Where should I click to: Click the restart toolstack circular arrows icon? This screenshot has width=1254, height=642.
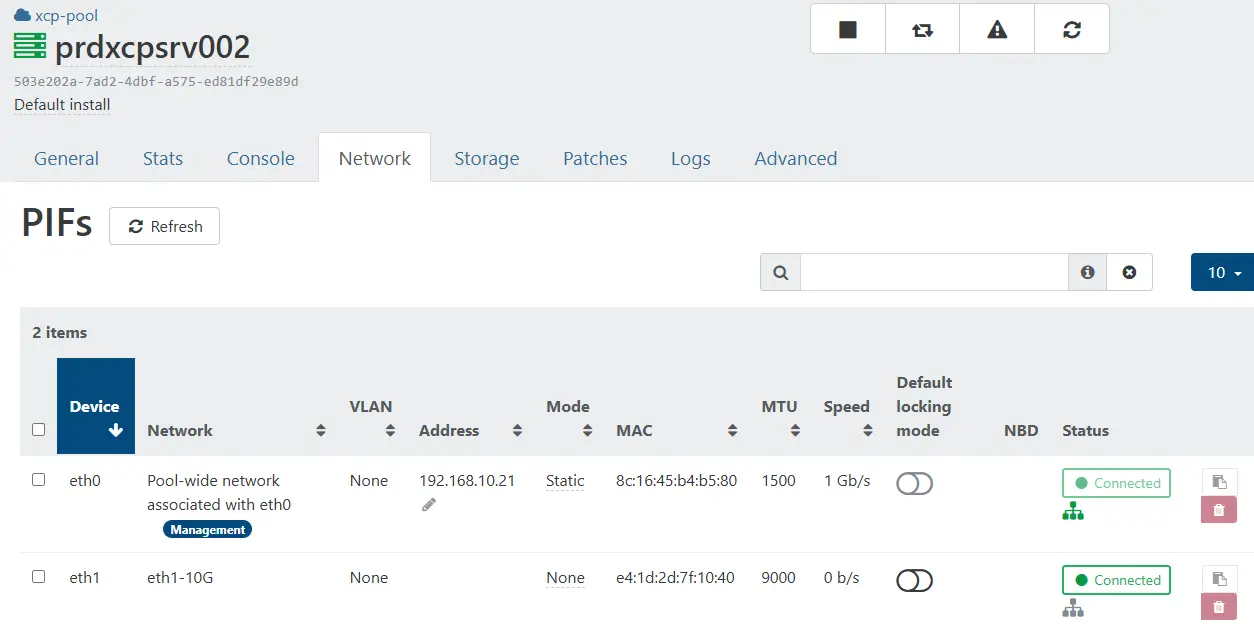[x=1071, y=28]
